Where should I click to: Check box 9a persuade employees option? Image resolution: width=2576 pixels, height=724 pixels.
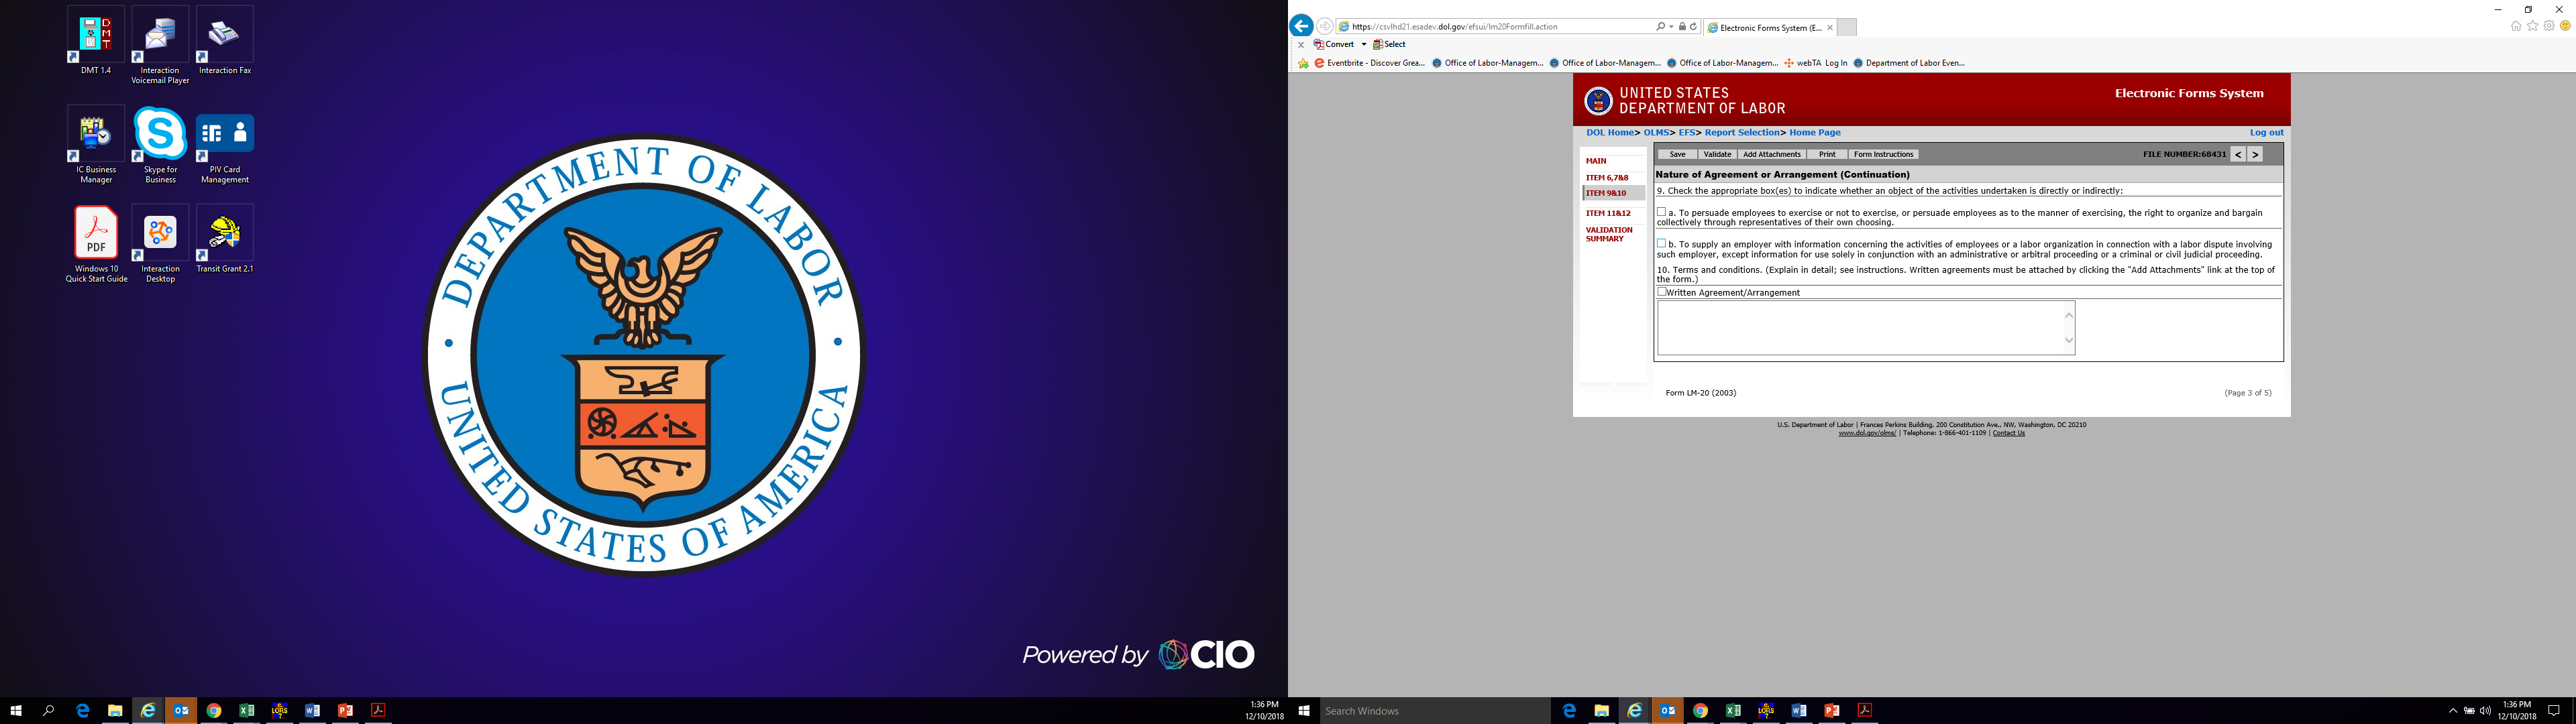tap(1662, 212)
